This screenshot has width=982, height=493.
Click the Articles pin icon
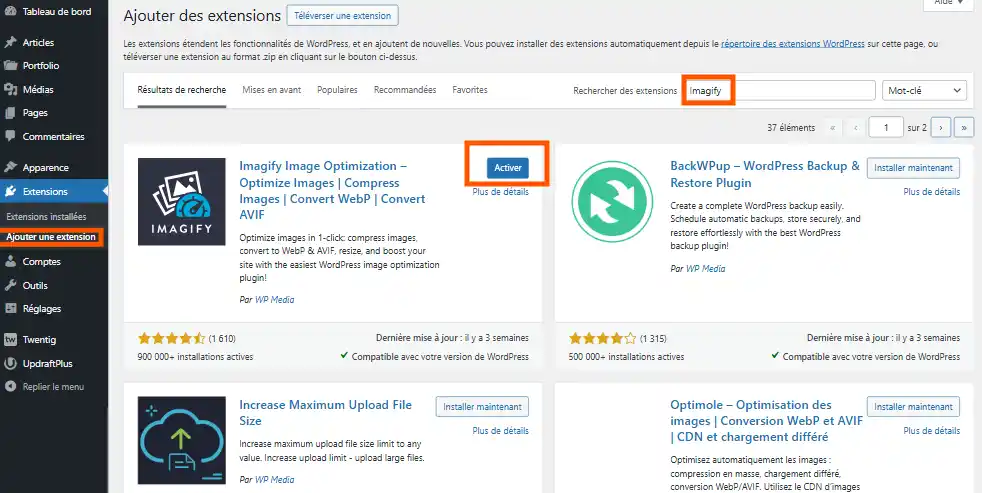pyautogui.click(x=10, y=43)
